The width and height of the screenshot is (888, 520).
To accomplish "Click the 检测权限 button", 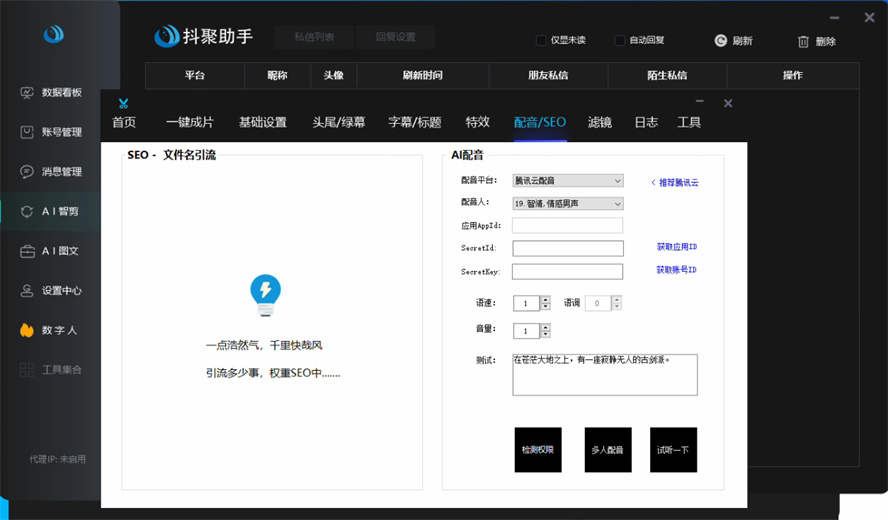I will tap(538, 450).
